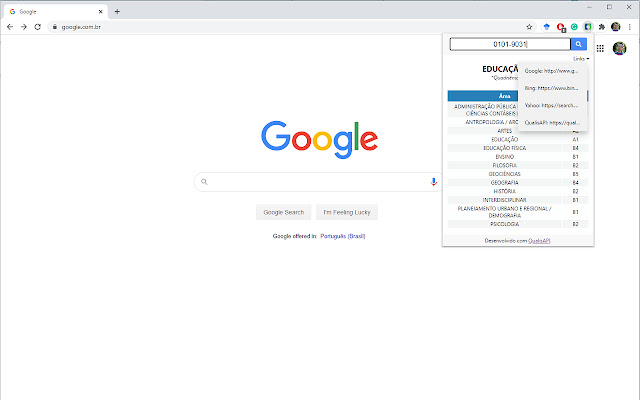
Task: Select the QualisAPI link menu entry
Action: [552, 122]
